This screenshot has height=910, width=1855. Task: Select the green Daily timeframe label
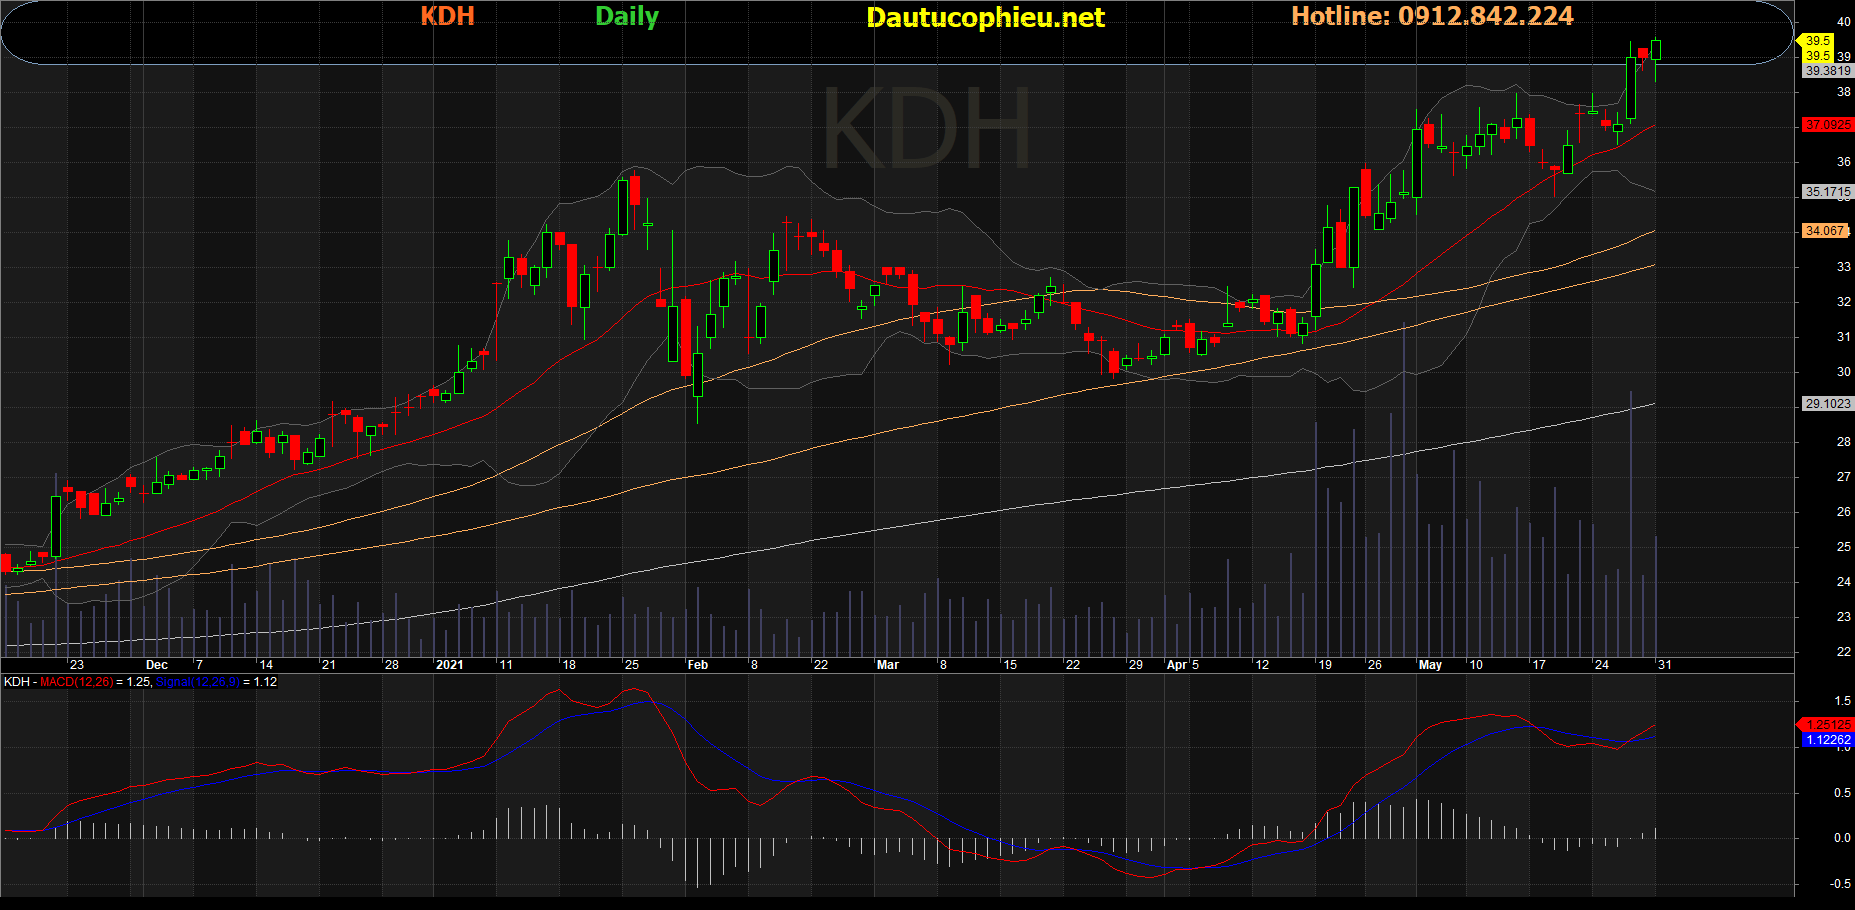[627, 16]
